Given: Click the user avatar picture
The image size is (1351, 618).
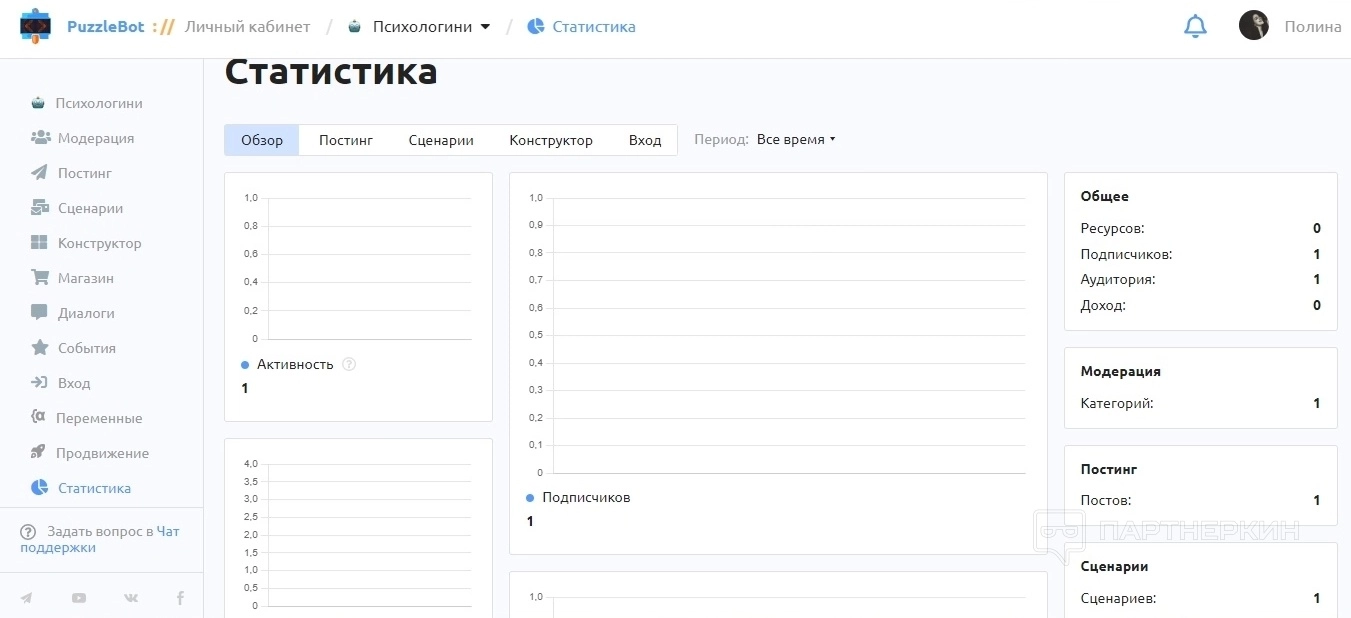Looking at the screenshot, I should (x=1253, y=26).
